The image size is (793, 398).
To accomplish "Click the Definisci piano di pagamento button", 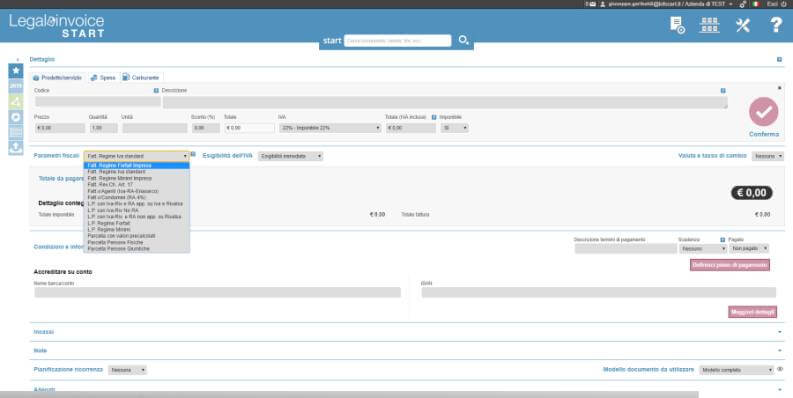I will (730, 265).
